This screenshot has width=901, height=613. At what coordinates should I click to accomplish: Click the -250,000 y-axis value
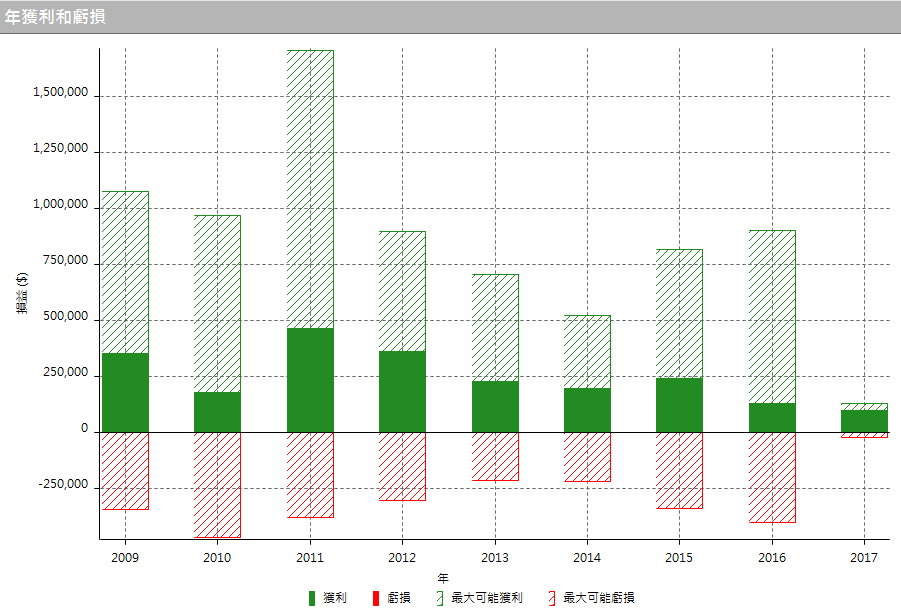point(63,484)
